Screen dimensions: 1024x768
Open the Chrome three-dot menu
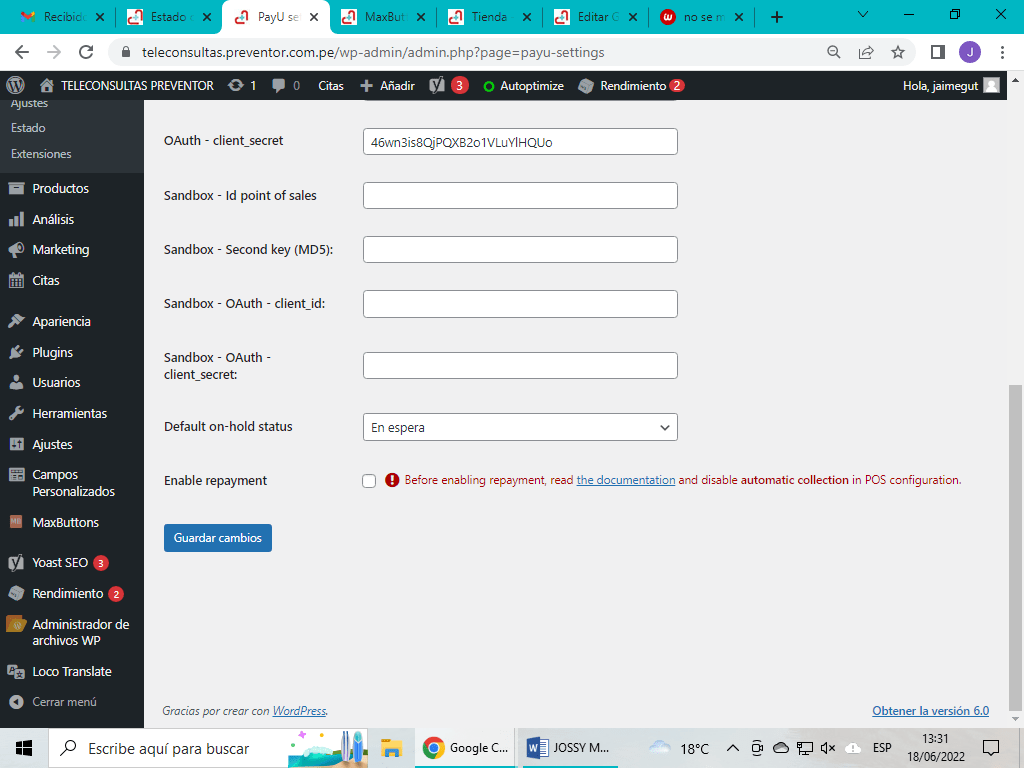point(1002,52)
